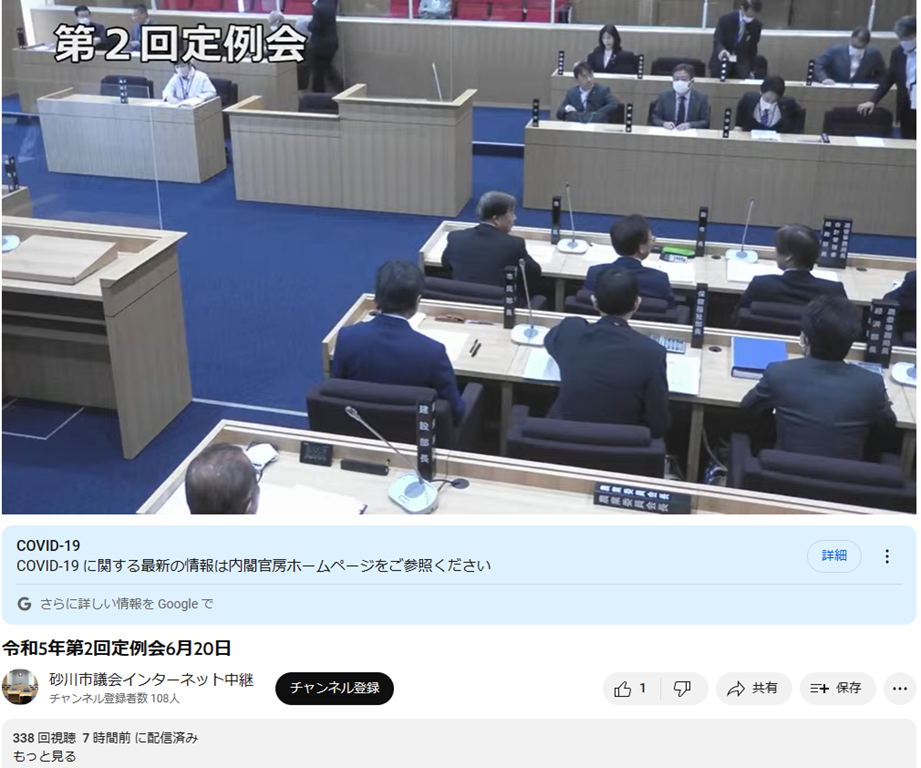This screenshot has height=768, width=921.
Task: Expand description with もっと見る
Action: point(44,756)
